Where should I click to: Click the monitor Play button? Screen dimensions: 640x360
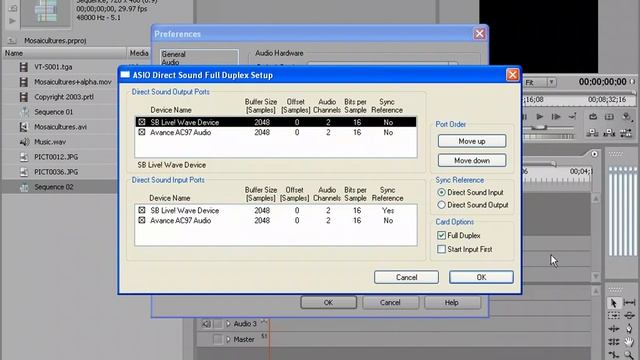539,117
